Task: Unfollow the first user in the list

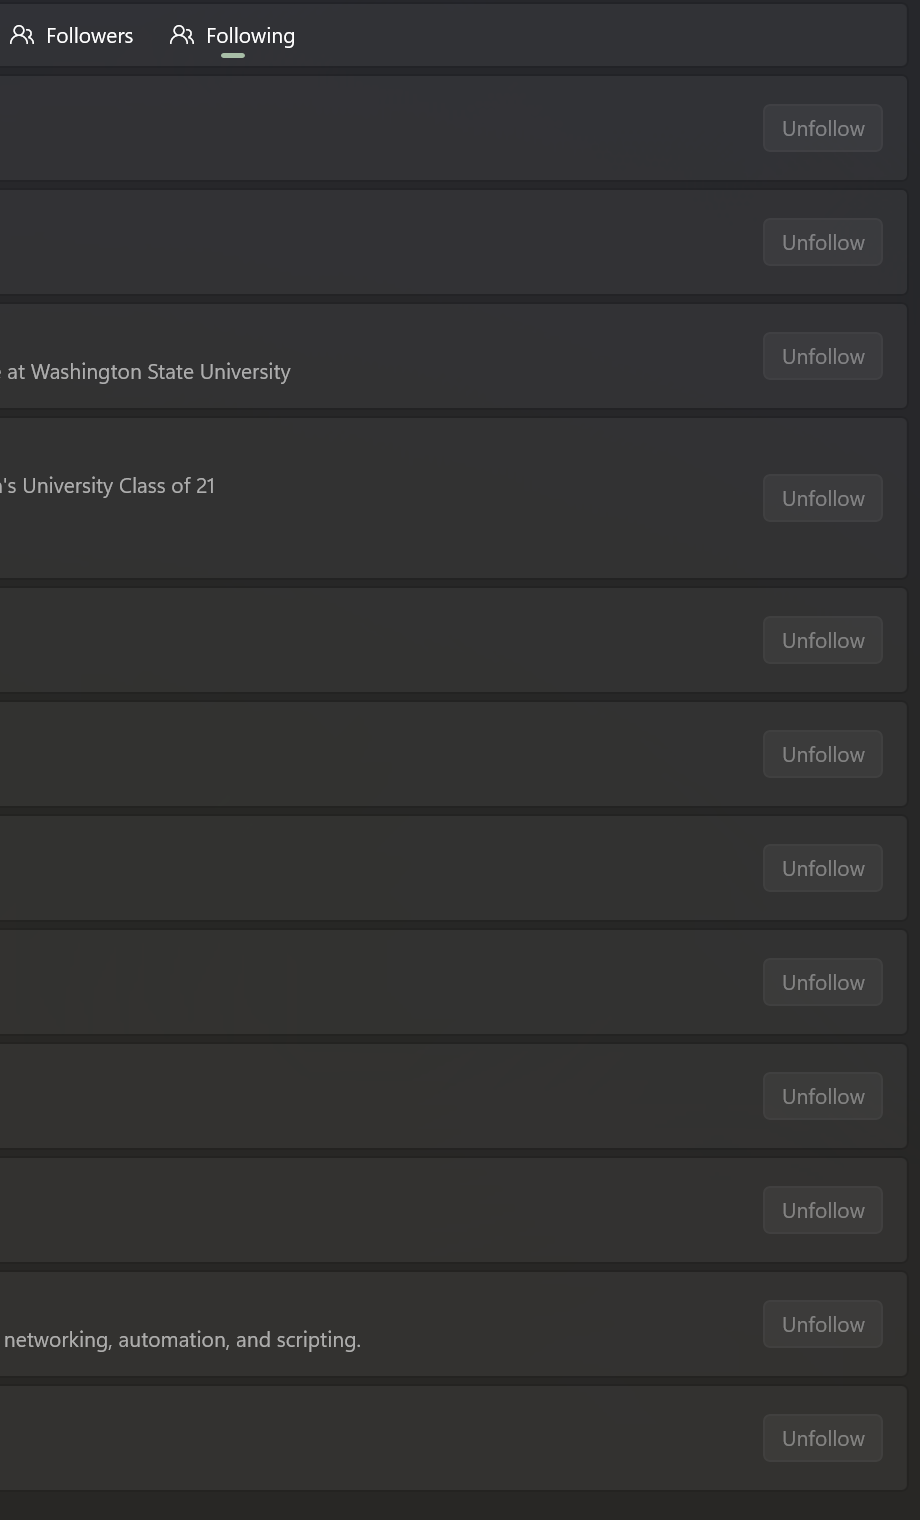Action: click(822, 128)
